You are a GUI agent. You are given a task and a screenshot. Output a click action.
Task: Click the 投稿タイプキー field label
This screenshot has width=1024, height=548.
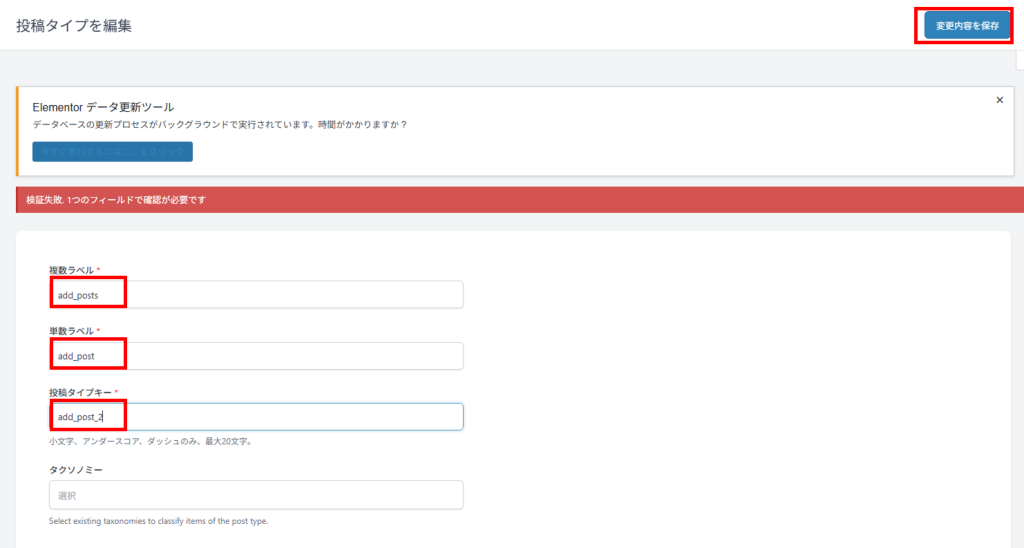tap(80, 393)
